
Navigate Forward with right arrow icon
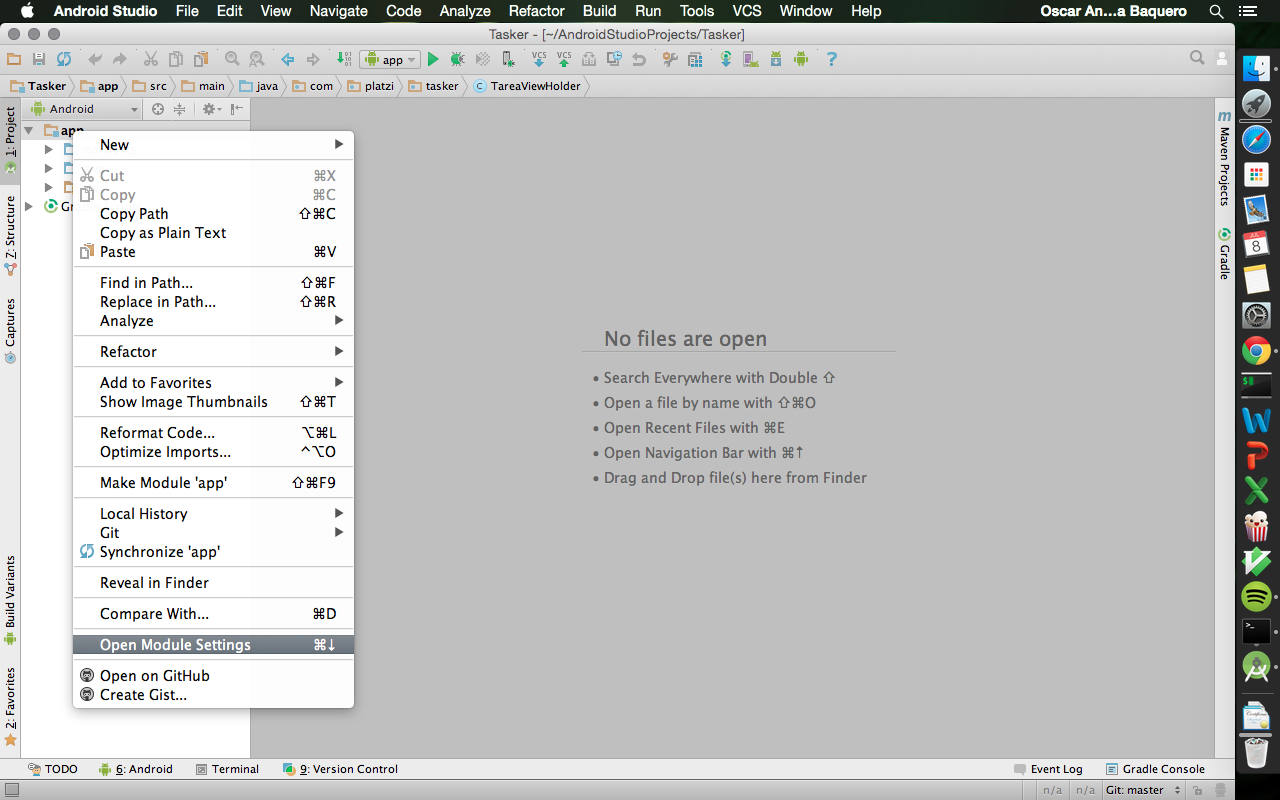[x=312, y=59]
